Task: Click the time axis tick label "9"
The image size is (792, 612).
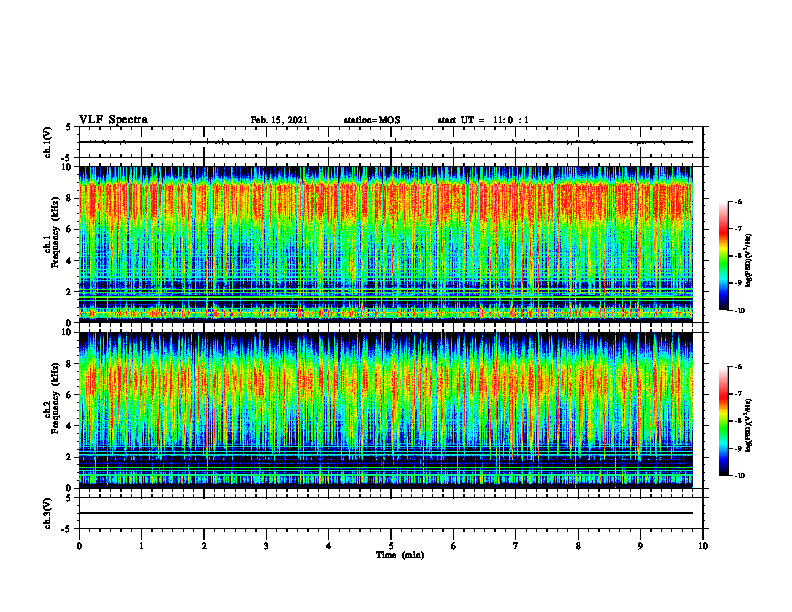Action: pyautogui.click(x=640, y=546)
